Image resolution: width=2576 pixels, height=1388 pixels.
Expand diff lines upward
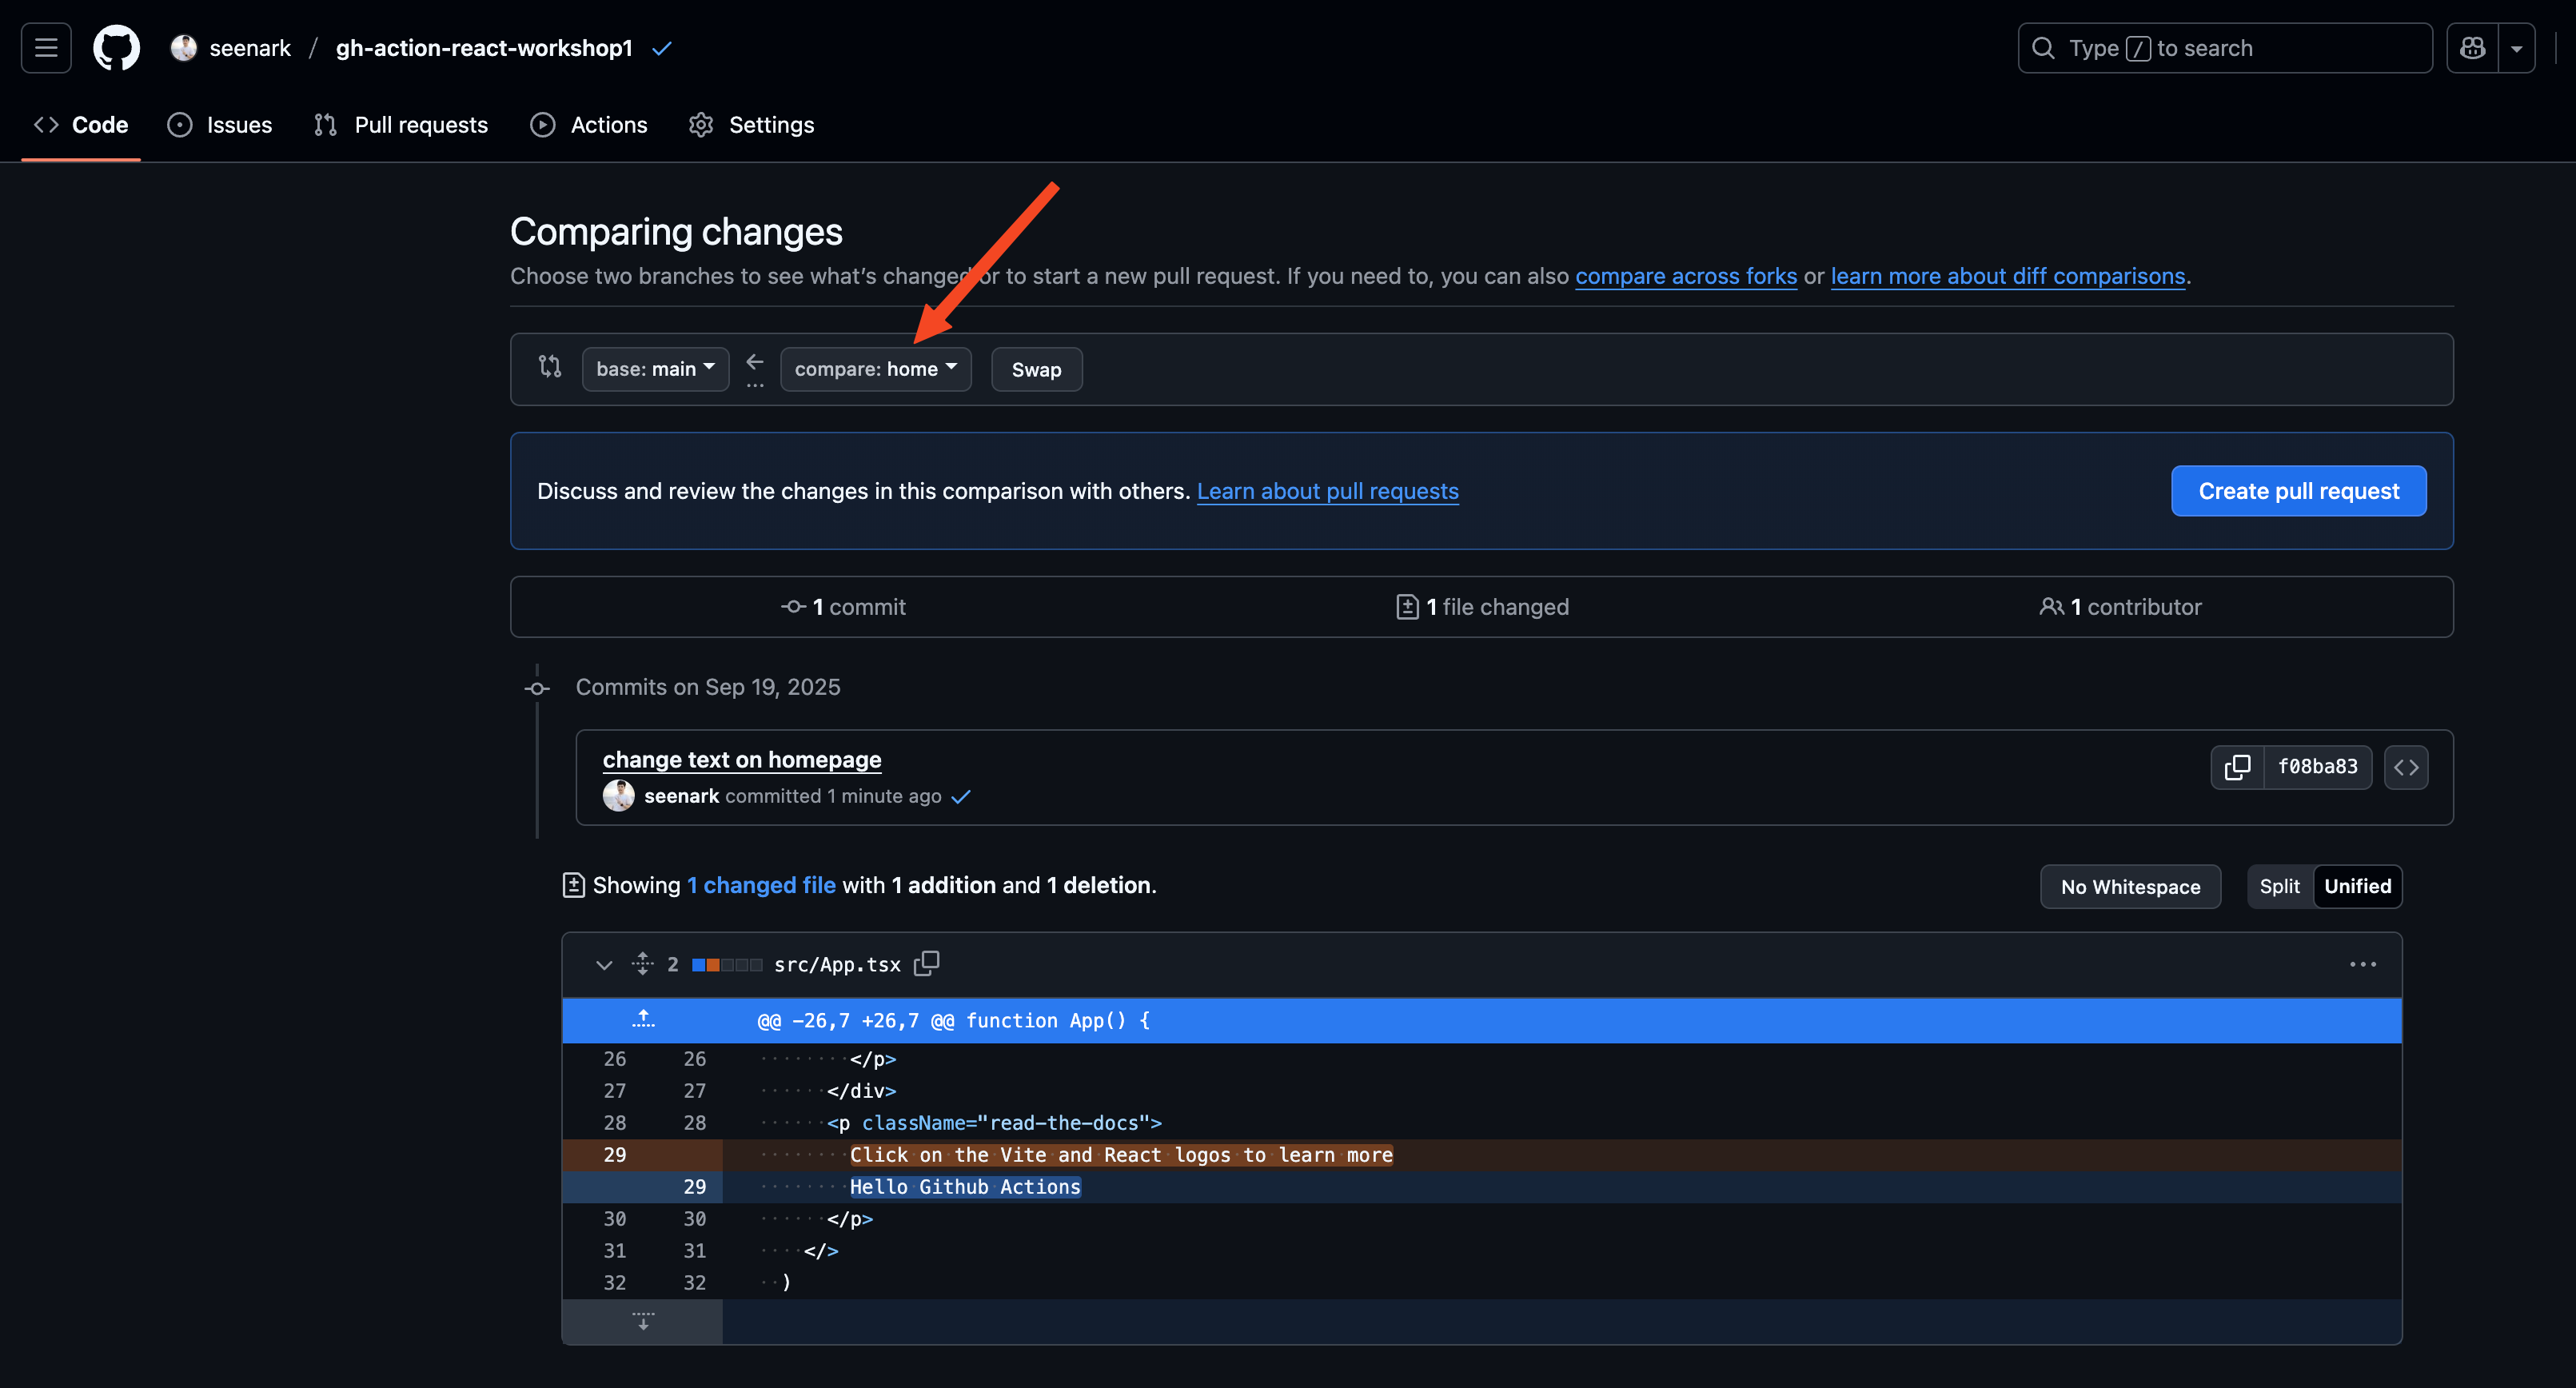(x=643, y=1020)
